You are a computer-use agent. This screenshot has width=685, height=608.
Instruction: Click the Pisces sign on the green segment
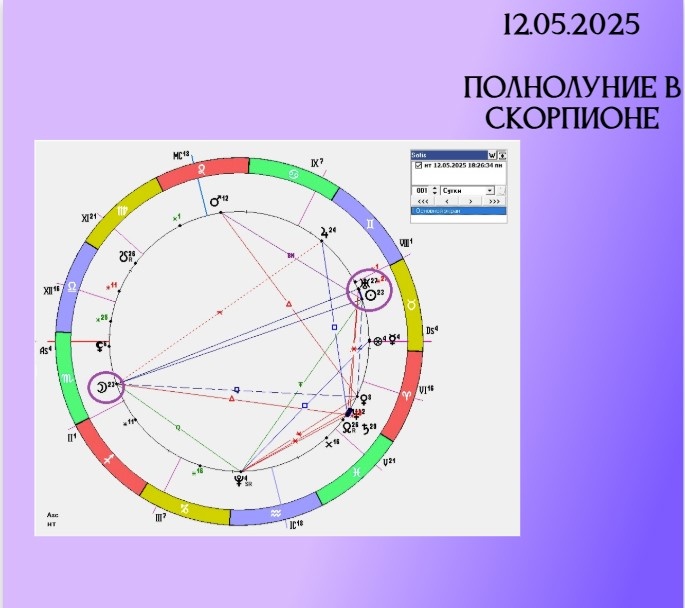[x=357, y=472]
